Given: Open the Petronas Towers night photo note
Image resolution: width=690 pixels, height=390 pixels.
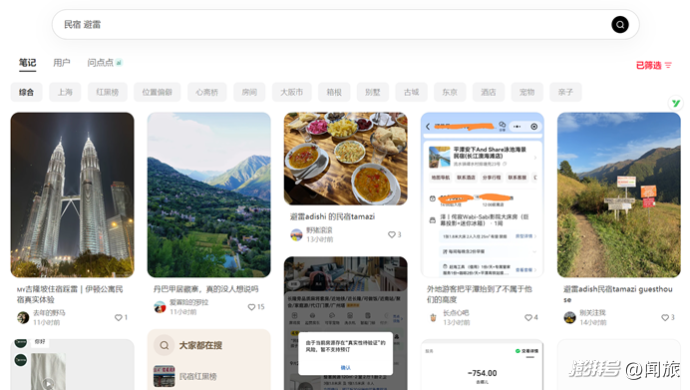Looking at the screenshot, I should pos(72,195).
